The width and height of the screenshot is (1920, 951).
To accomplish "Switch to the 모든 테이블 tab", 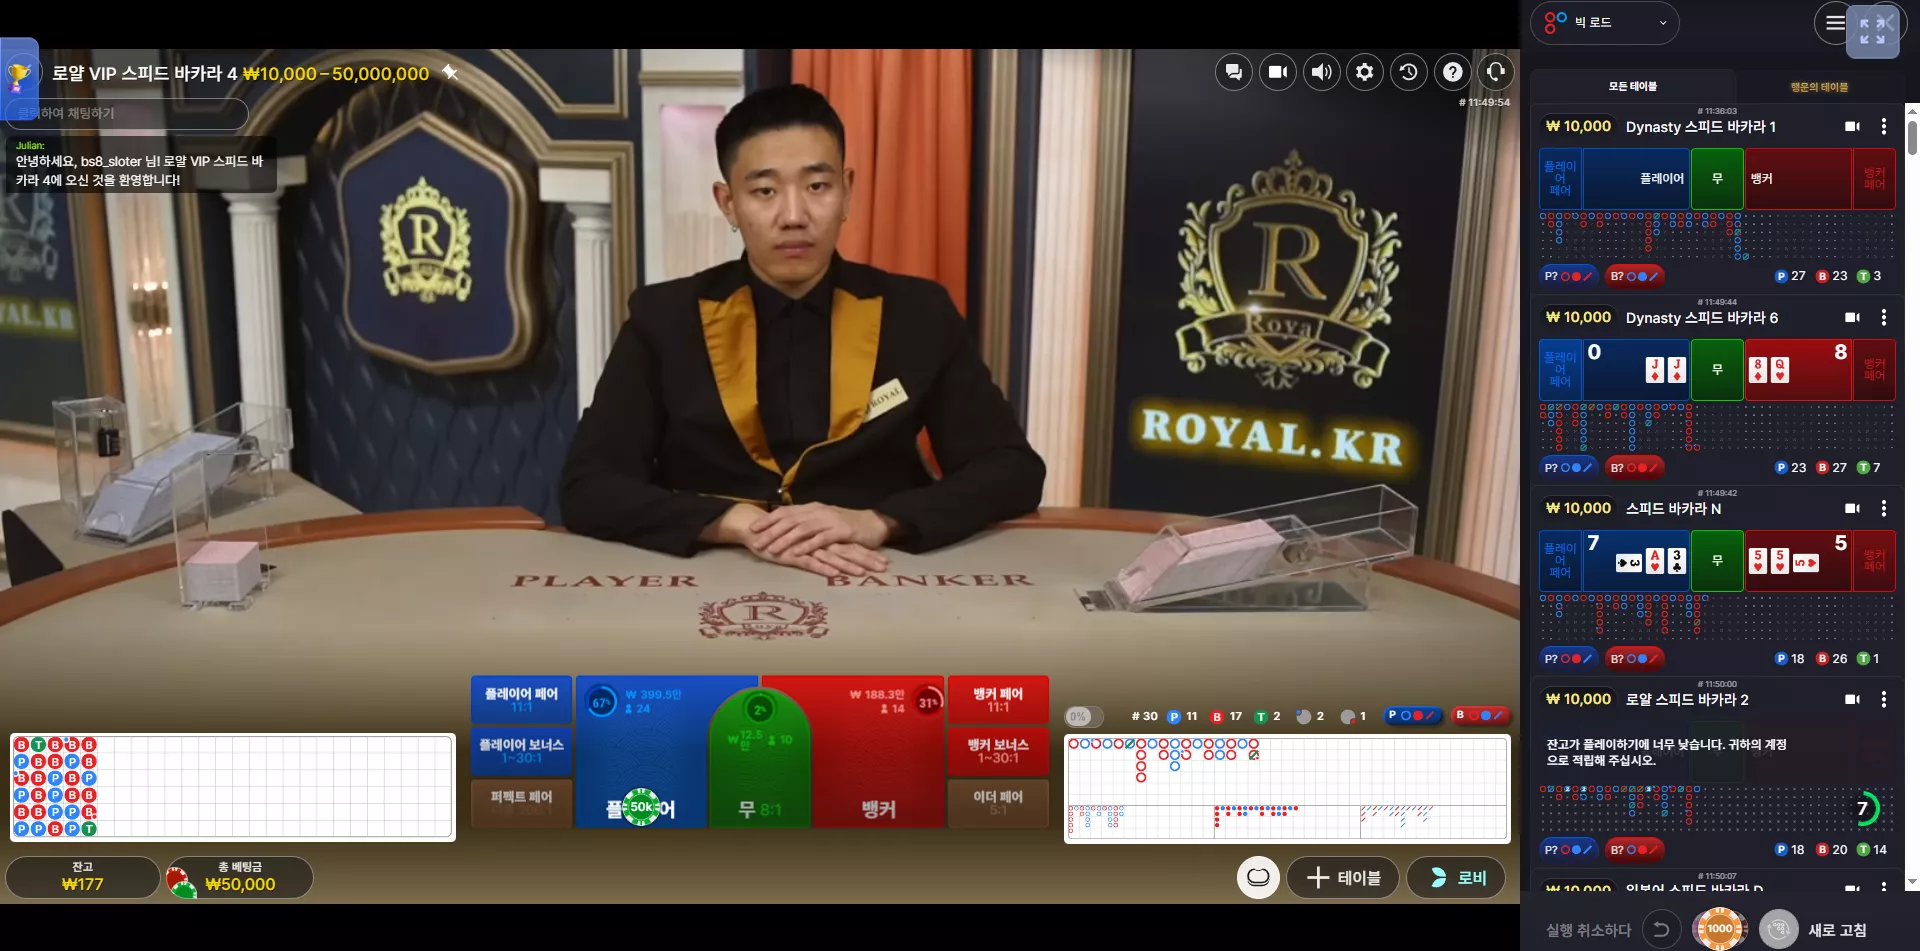I will (1632, 87).
